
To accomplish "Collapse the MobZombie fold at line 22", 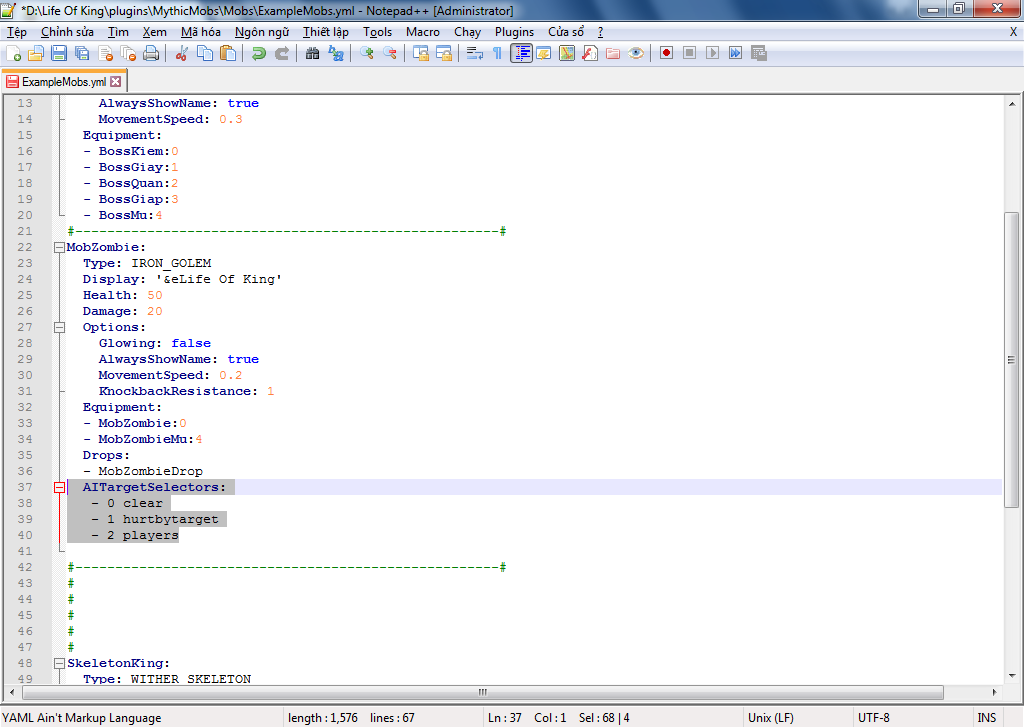I will [60, 247].
